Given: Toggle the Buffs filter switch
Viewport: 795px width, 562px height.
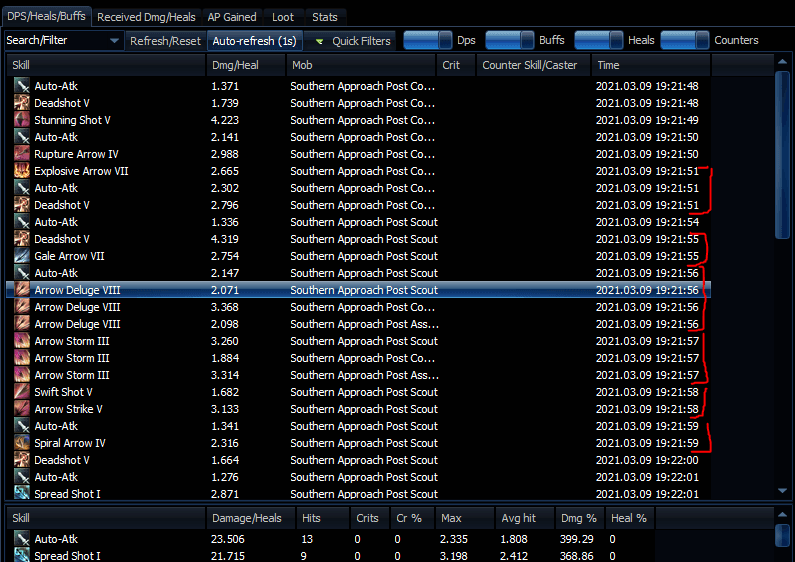Looking at the screenshot, I should [x=509, y=41].
